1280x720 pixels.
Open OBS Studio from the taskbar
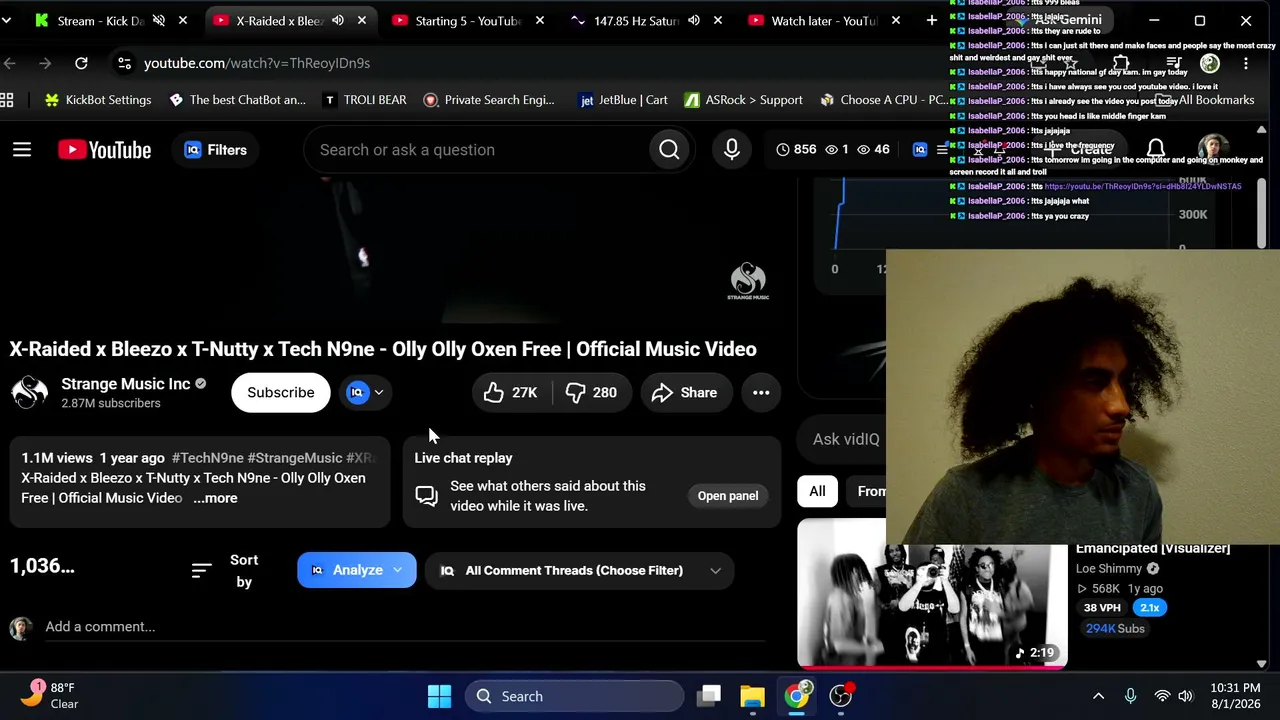[841, 696]
